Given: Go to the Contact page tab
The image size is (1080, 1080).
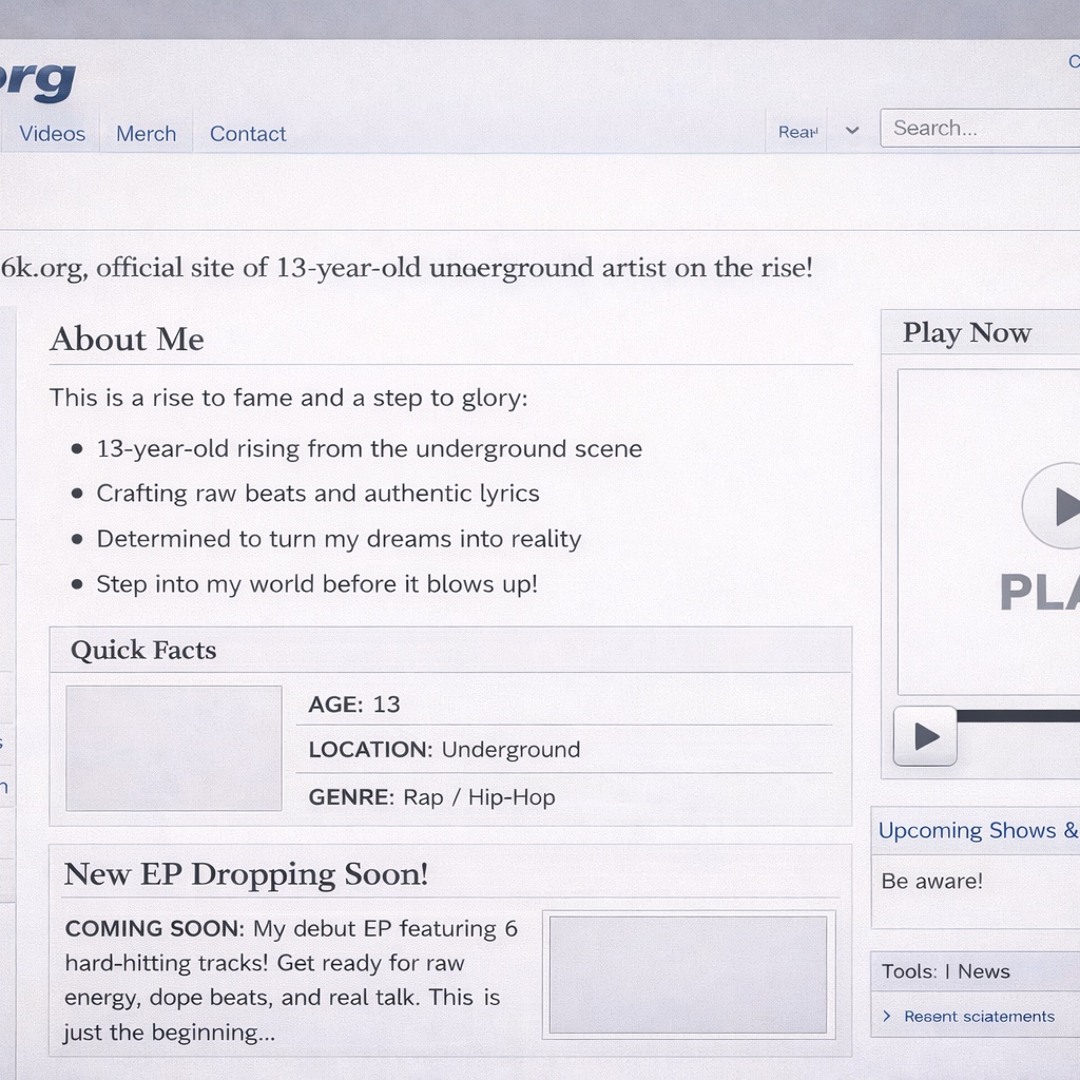Looking at the screenshot, I should pyautogui.click(x=247, y=134).
